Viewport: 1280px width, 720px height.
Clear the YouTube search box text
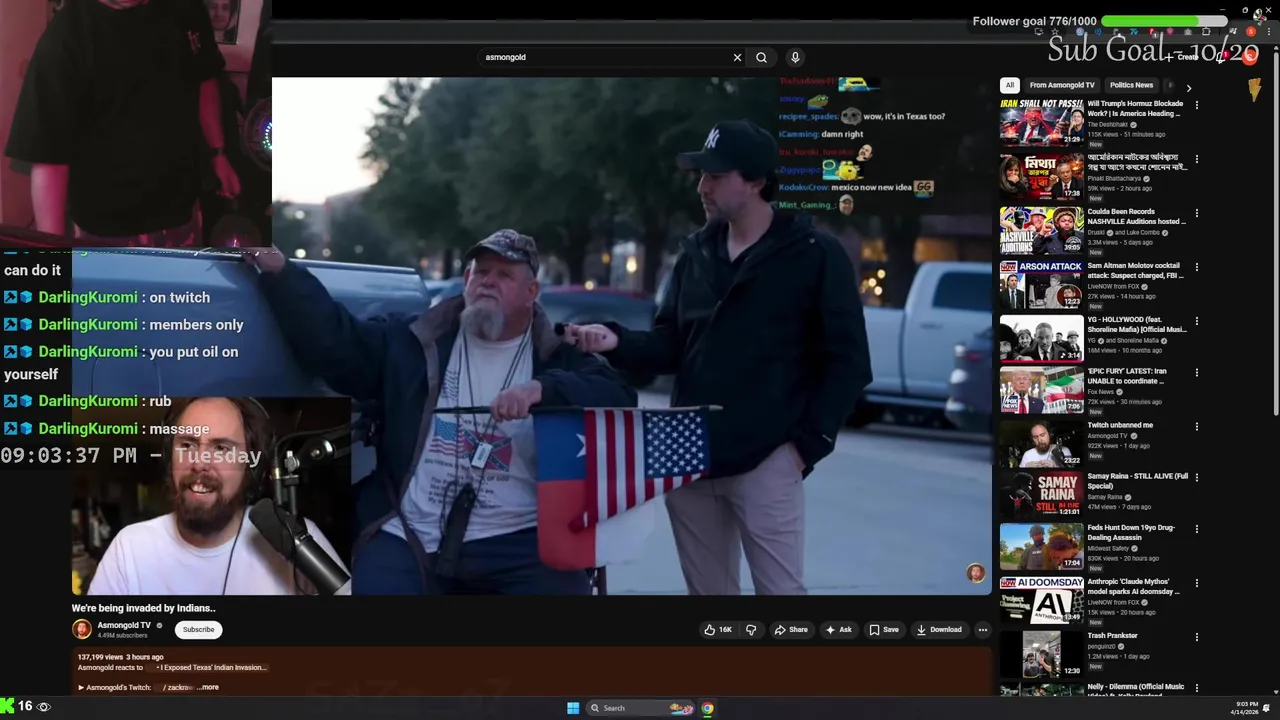[737, 57]
